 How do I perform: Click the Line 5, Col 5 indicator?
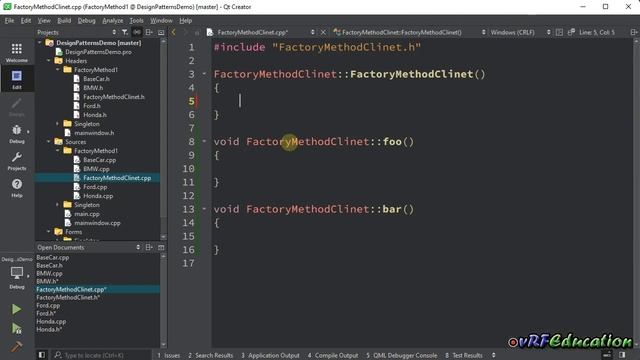tap(597, 32)
